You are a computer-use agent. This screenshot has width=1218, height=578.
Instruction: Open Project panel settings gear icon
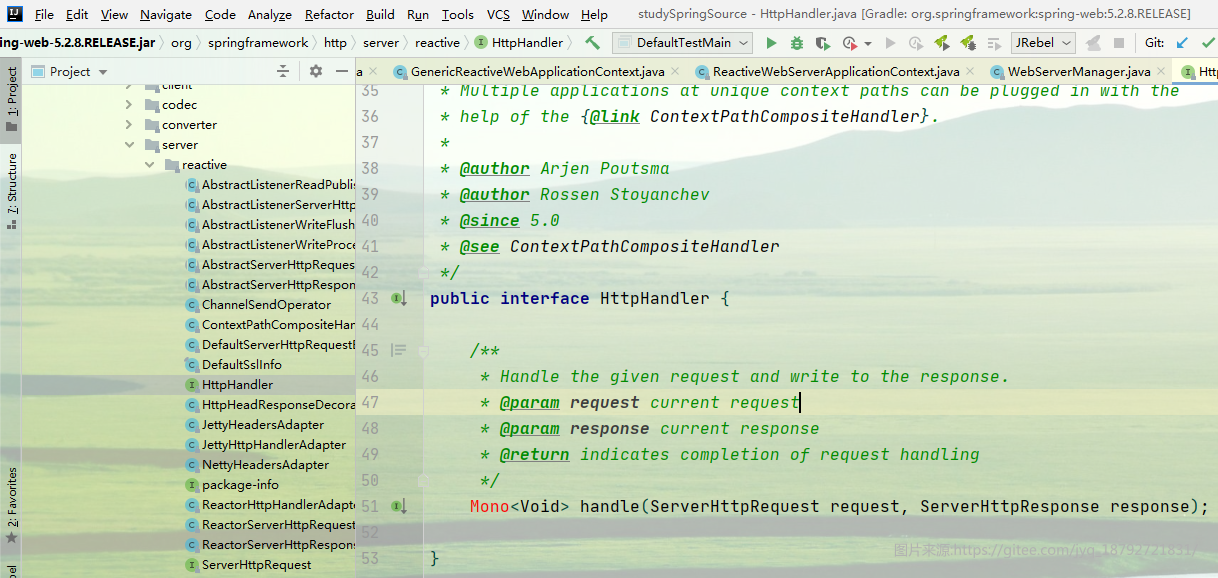pos(316,71)
